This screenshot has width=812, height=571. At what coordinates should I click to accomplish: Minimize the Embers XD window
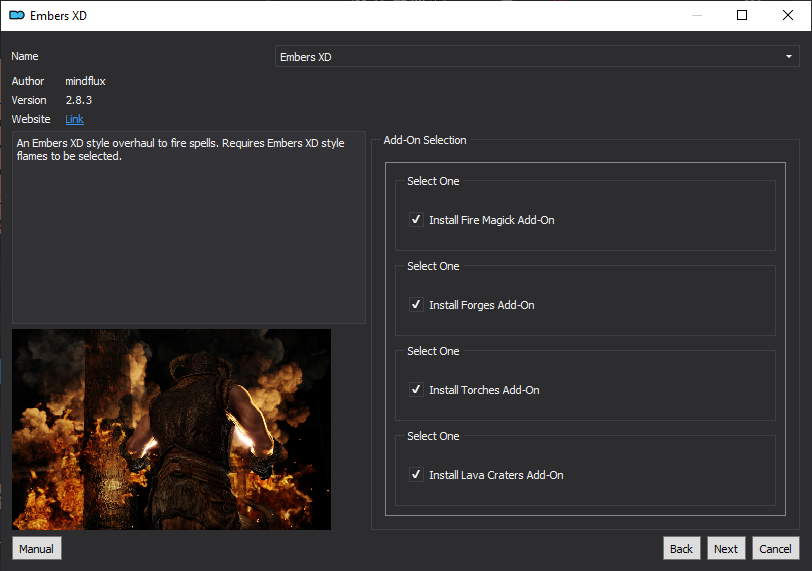[697, 16]
